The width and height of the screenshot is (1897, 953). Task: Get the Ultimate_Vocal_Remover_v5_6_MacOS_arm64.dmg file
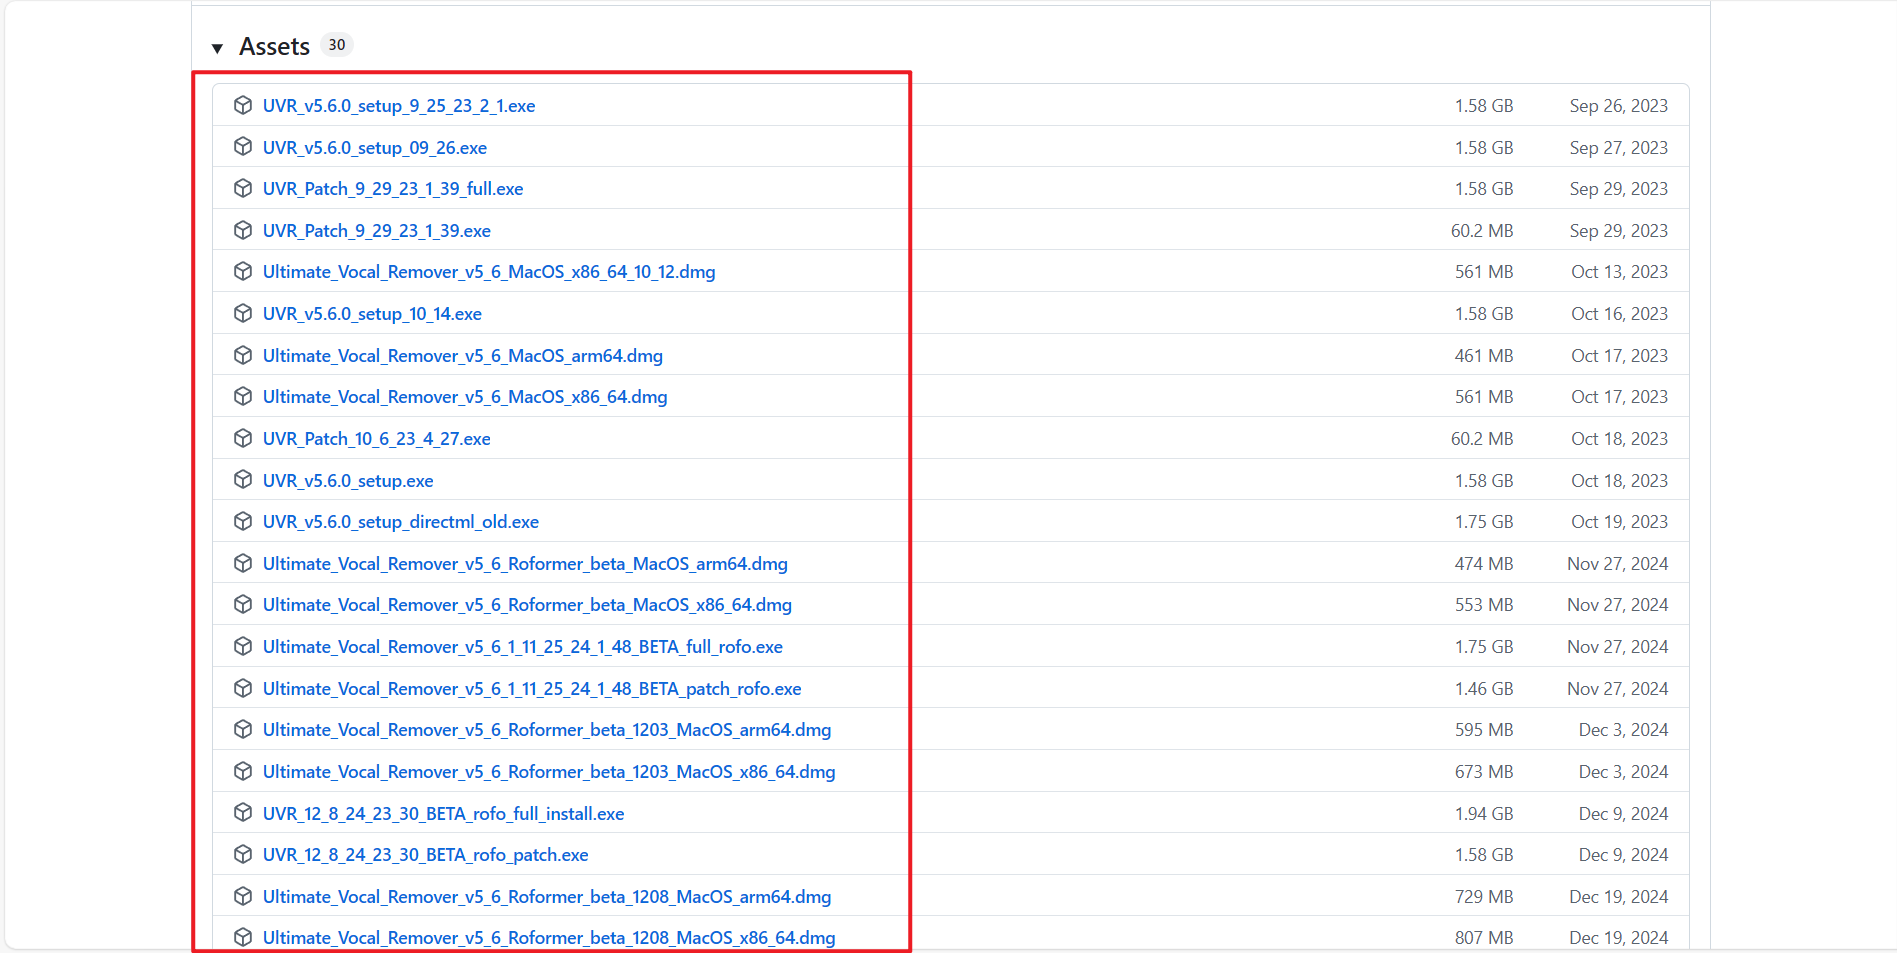pos(463,356)
